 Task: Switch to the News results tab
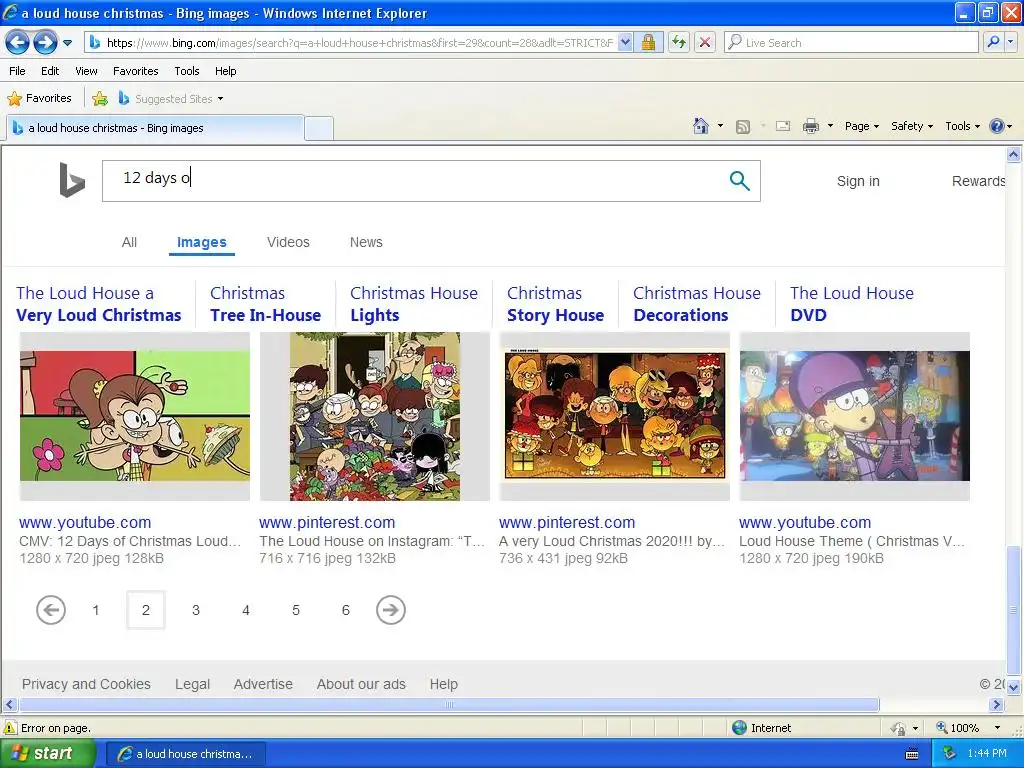366,242
